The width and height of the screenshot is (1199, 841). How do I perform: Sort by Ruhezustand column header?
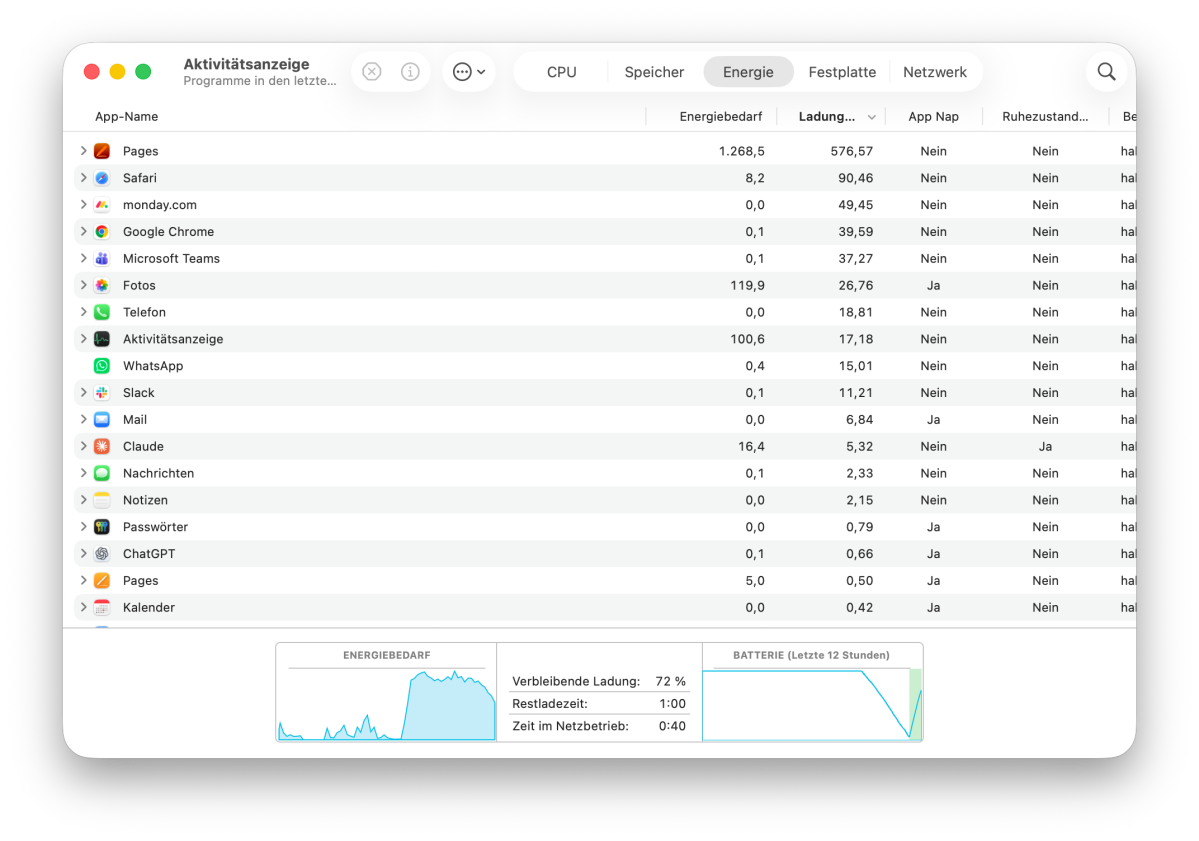[1045, 116]
